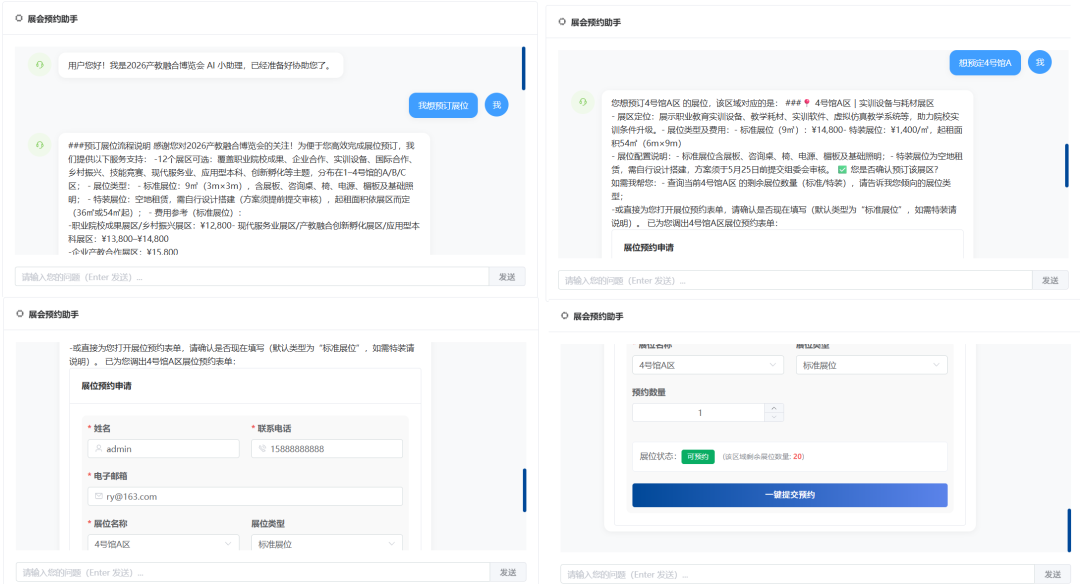Click the person icon in the 姓名 field

[98, 448]
